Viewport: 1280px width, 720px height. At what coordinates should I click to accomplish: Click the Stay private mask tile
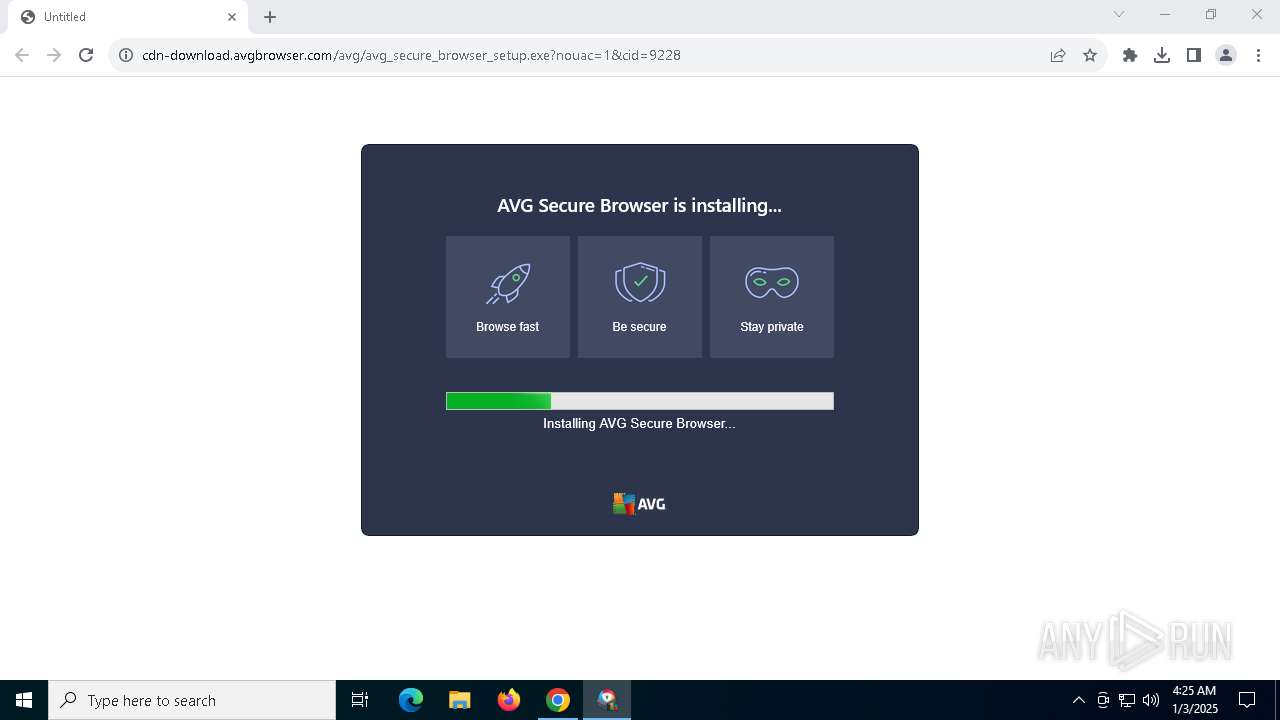tap(772, 297)
